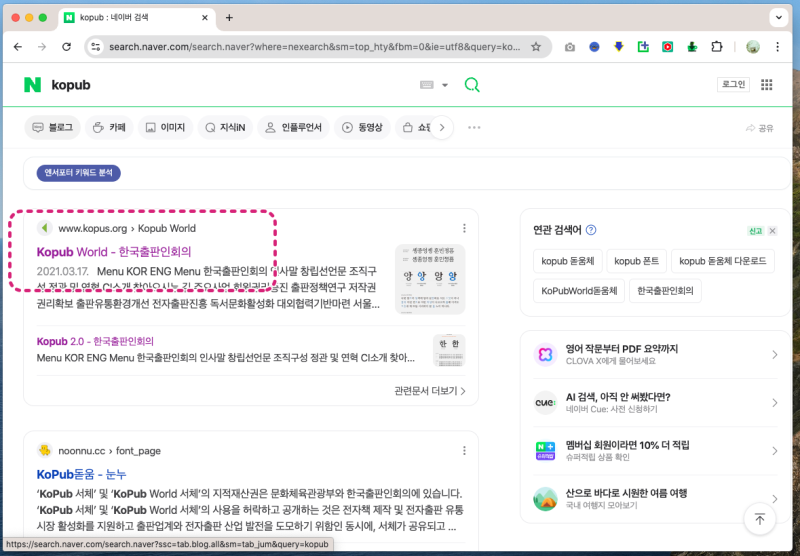
Task: Click the 연관 검색어 help question icon
Action: click(x=591, y=230)
